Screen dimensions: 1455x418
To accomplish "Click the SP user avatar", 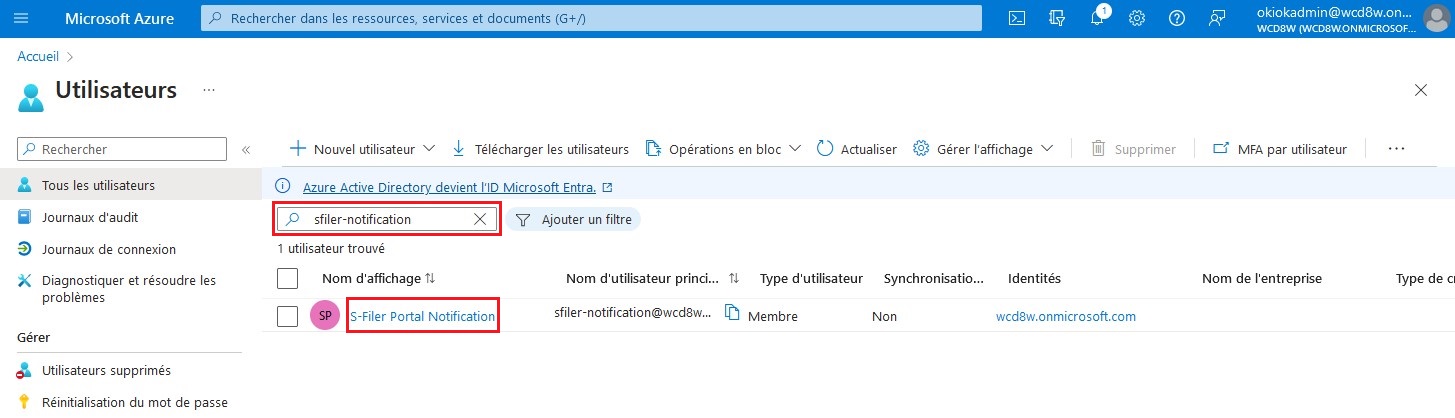I will (x=325, y=316).
